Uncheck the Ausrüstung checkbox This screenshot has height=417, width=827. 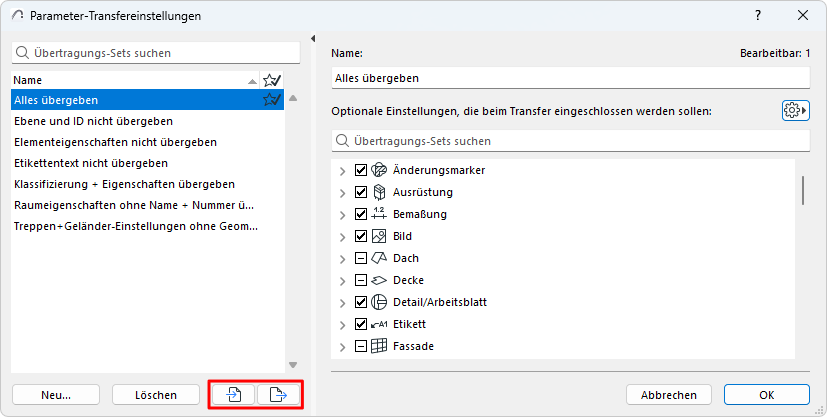pyautogui.click(x=361, y=192)
